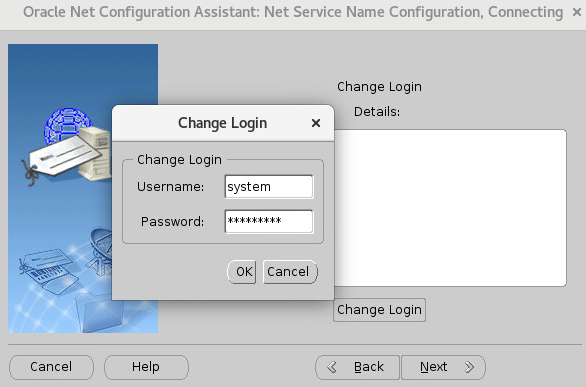Viewport: 586px width, 387px height.
Task: Click the 'Password:' label in dialog
Action: click(x=172, y=222)
